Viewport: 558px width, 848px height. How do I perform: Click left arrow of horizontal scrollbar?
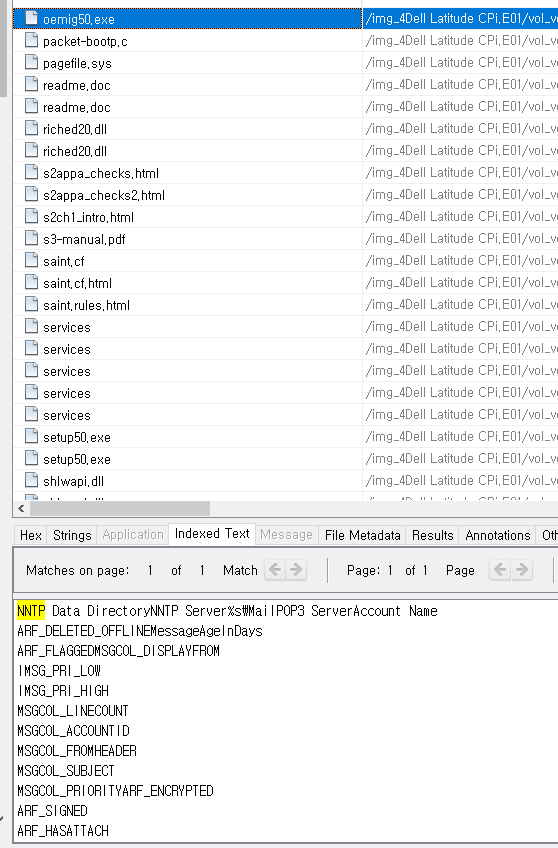point(21,508)
